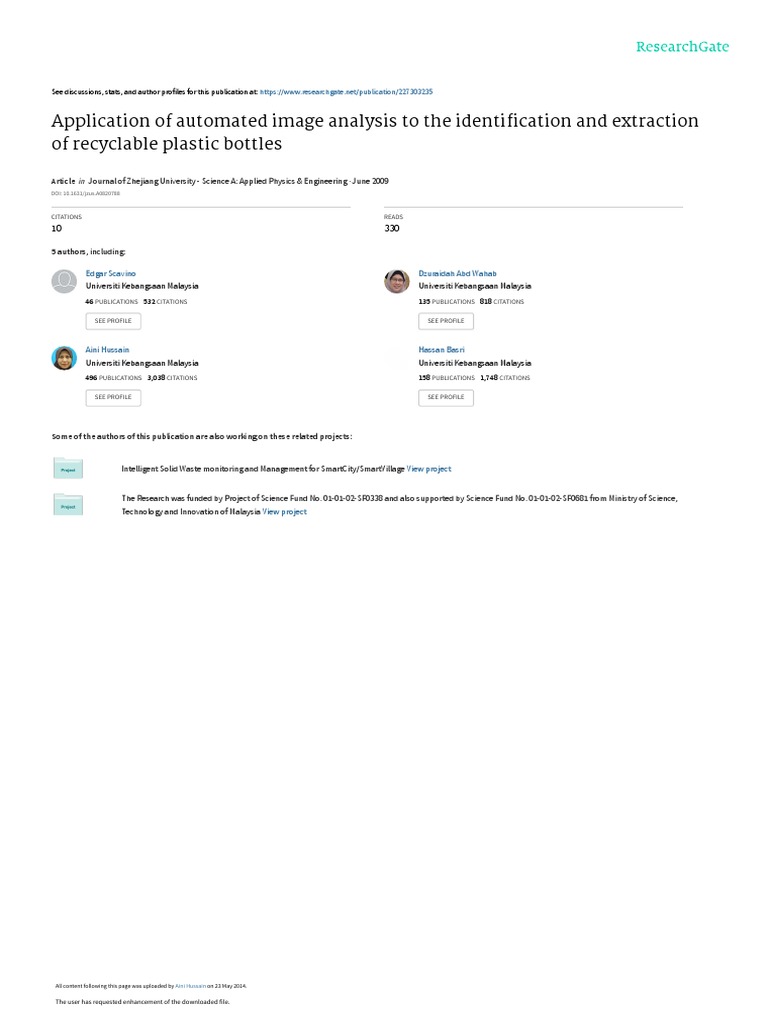Click the article title heading
The height and width of the screenshot is (1024, 768).
[375, 132]
